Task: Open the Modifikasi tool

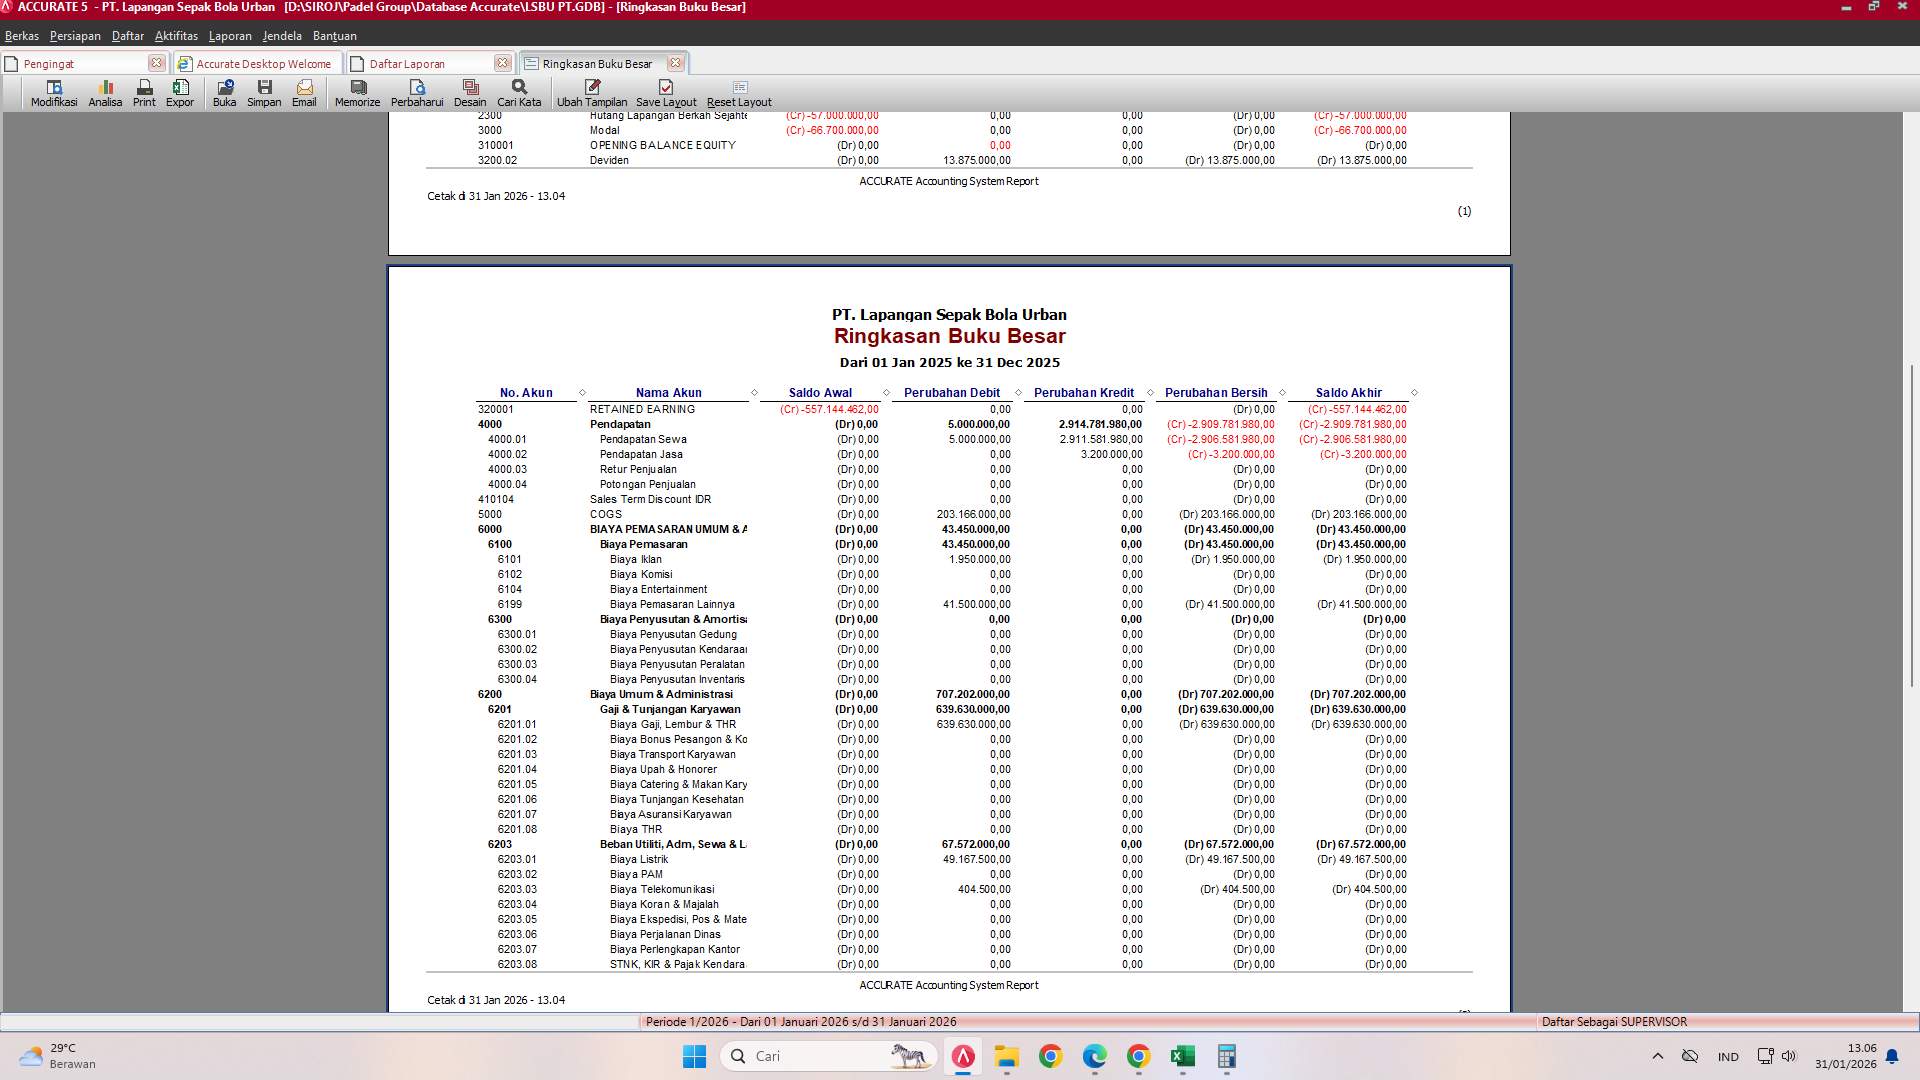Action: 53,92
